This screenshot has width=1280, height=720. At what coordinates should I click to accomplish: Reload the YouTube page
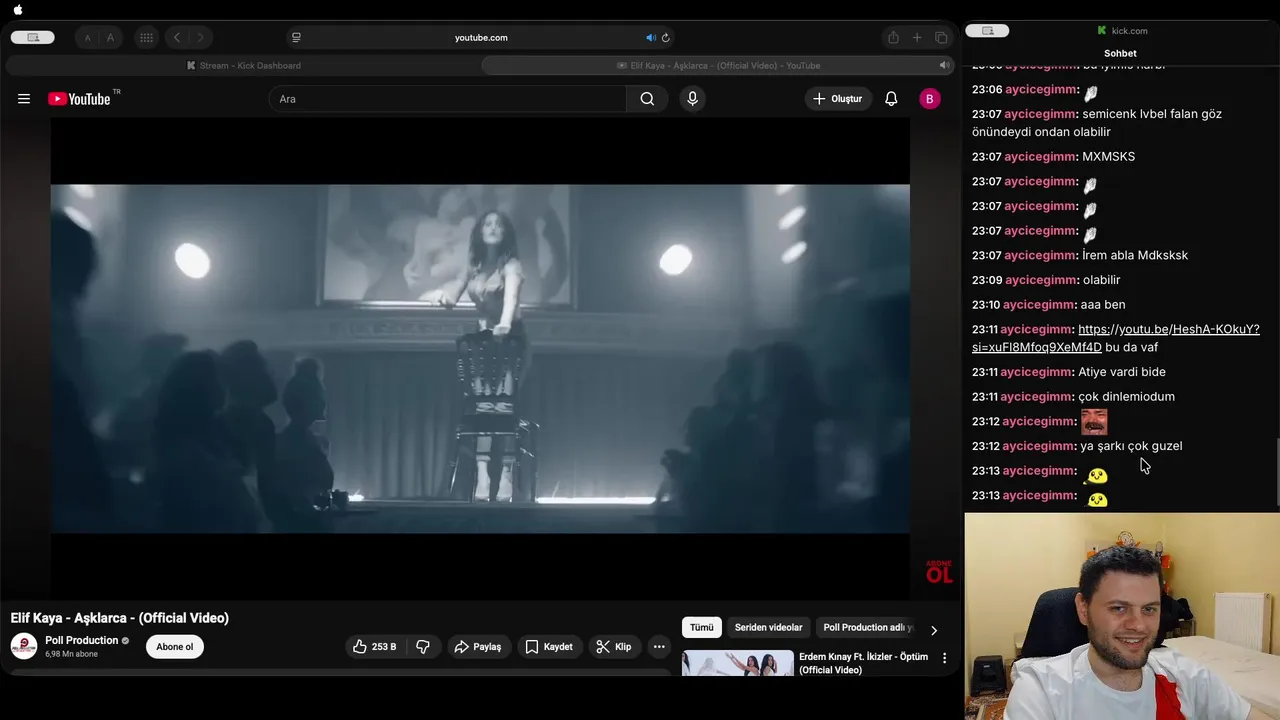[x=666, y=38]
